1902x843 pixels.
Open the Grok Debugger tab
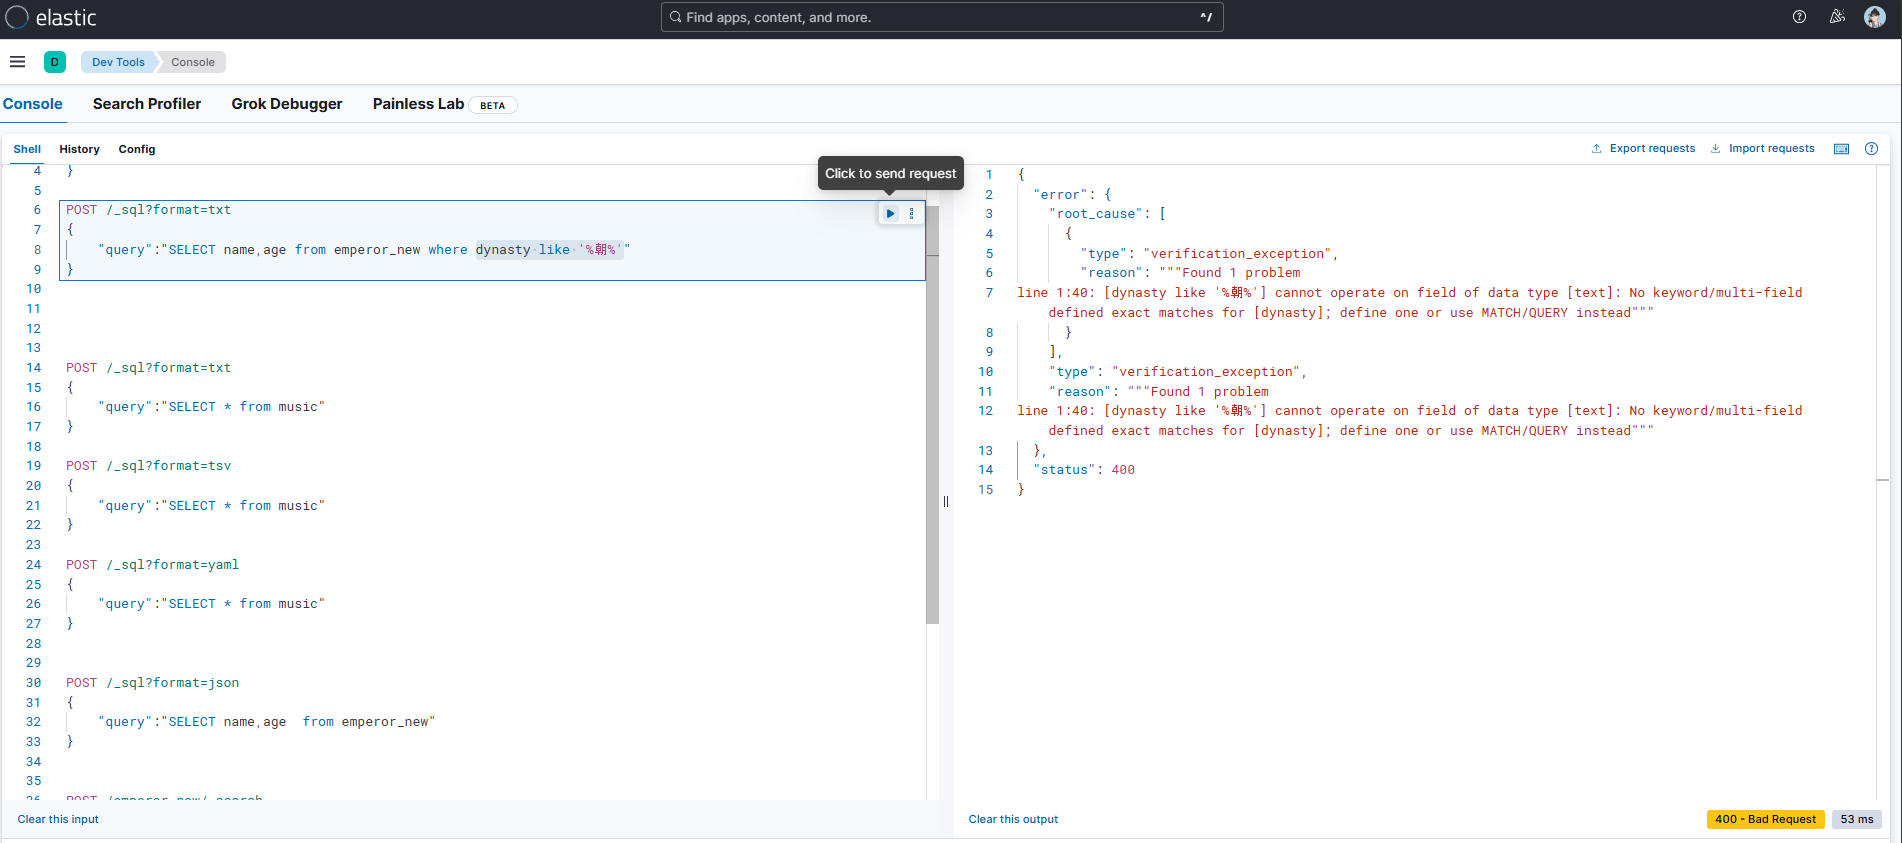(287, 104)
